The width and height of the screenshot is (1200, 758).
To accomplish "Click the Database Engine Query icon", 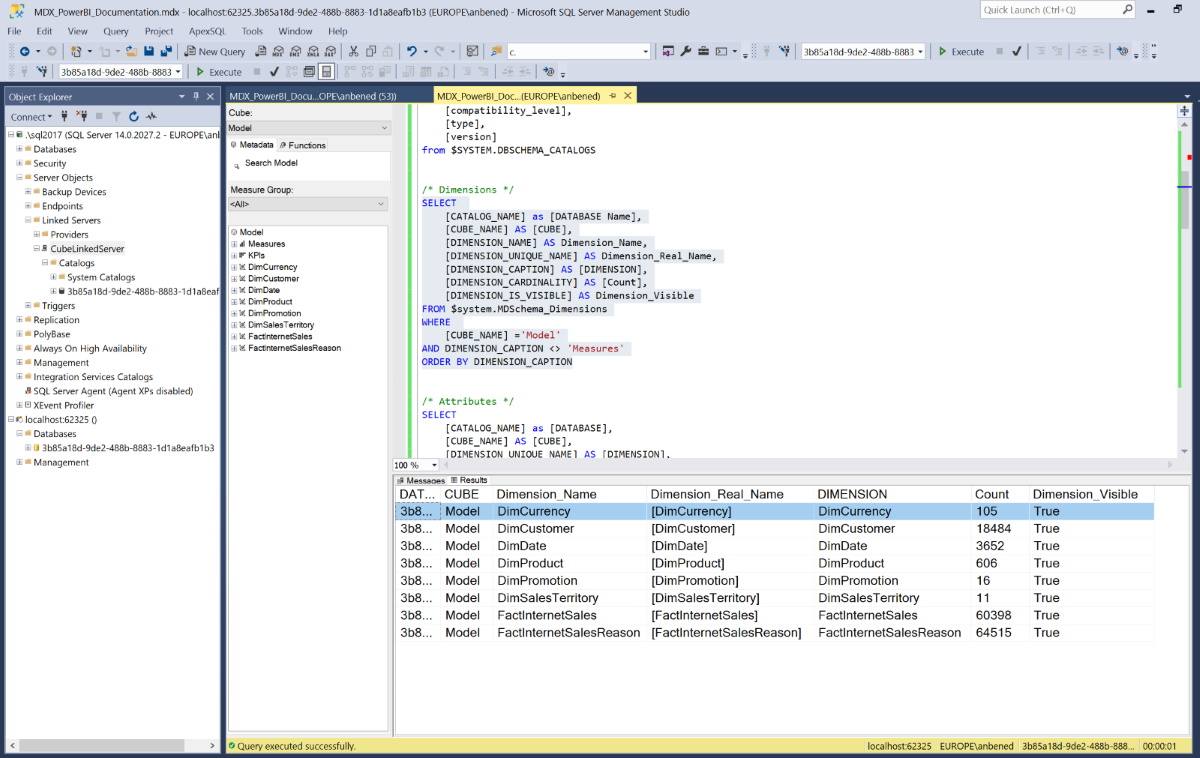I will (x=260, y=51).
